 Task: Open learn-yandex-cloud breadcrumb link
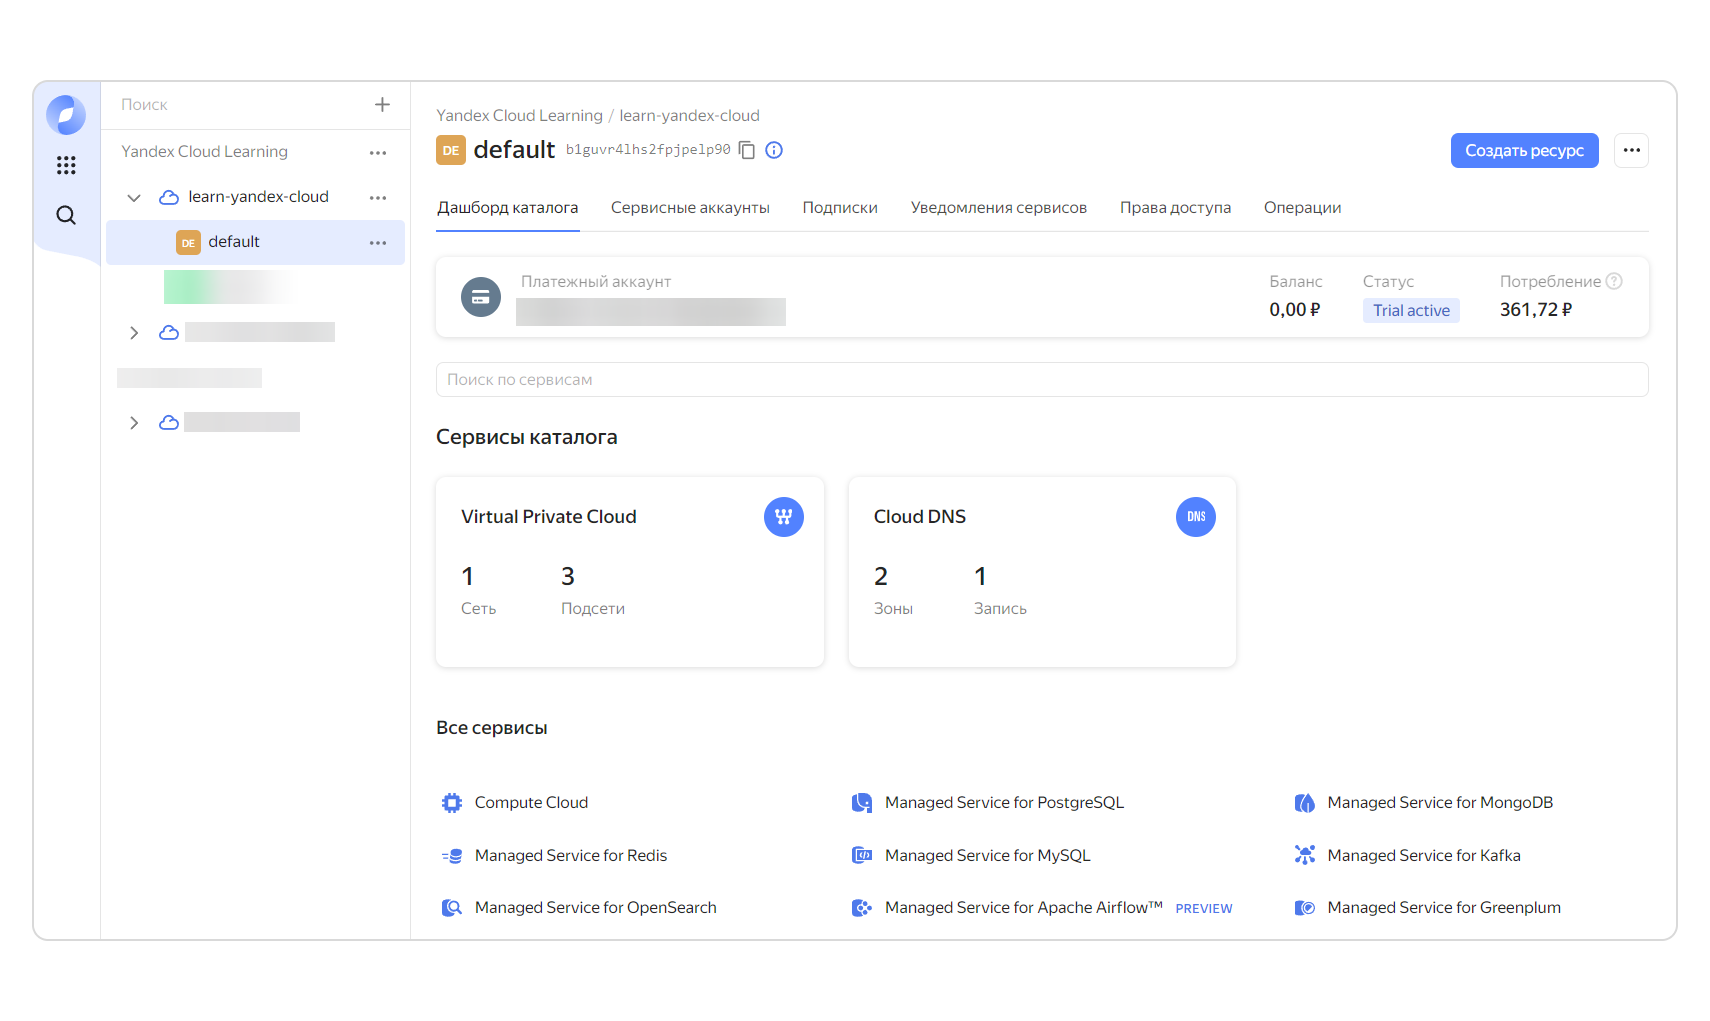point(689,116)
